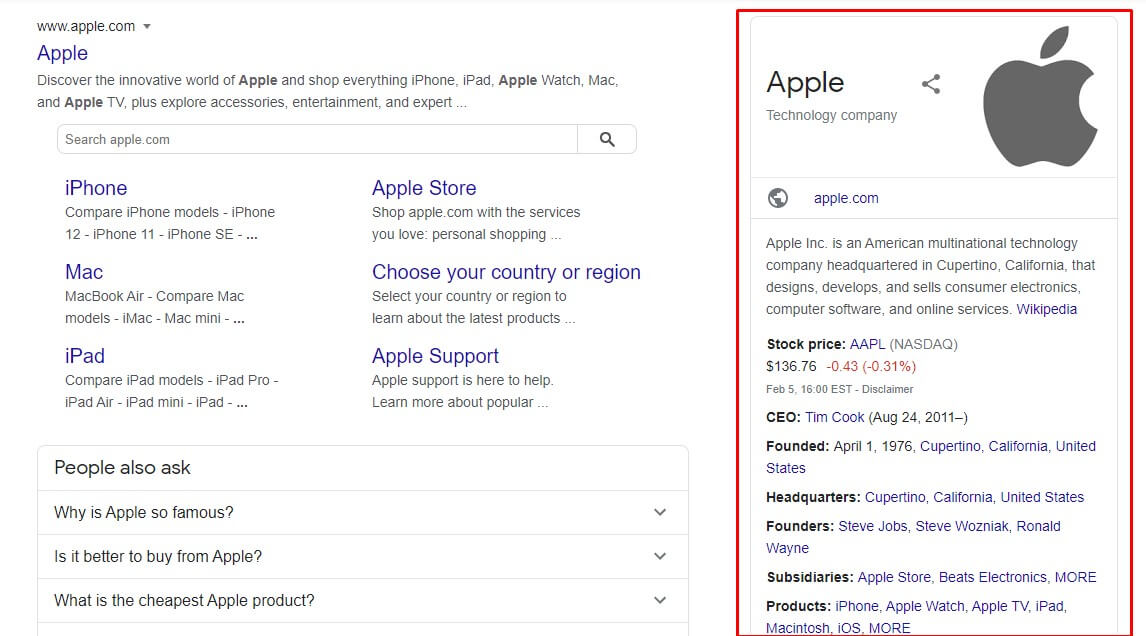Click the Steve Wozniak founder link
Screen dimensions: 1146x636
(x=961, y=526)
